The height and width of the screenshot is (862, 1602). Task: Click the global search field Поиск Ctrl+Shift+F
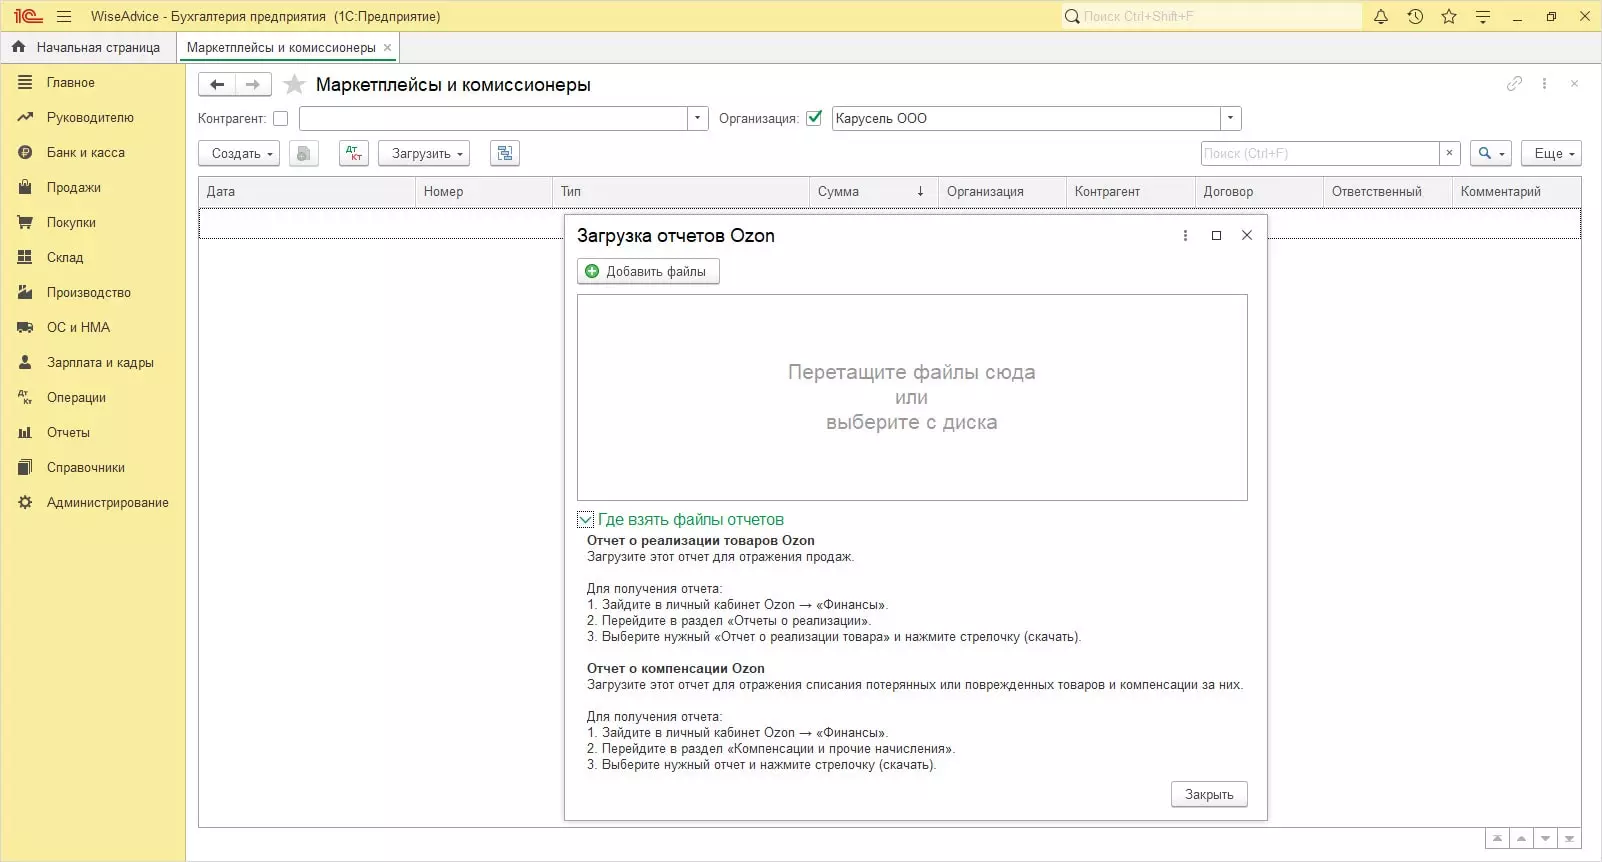[1211, 16]
